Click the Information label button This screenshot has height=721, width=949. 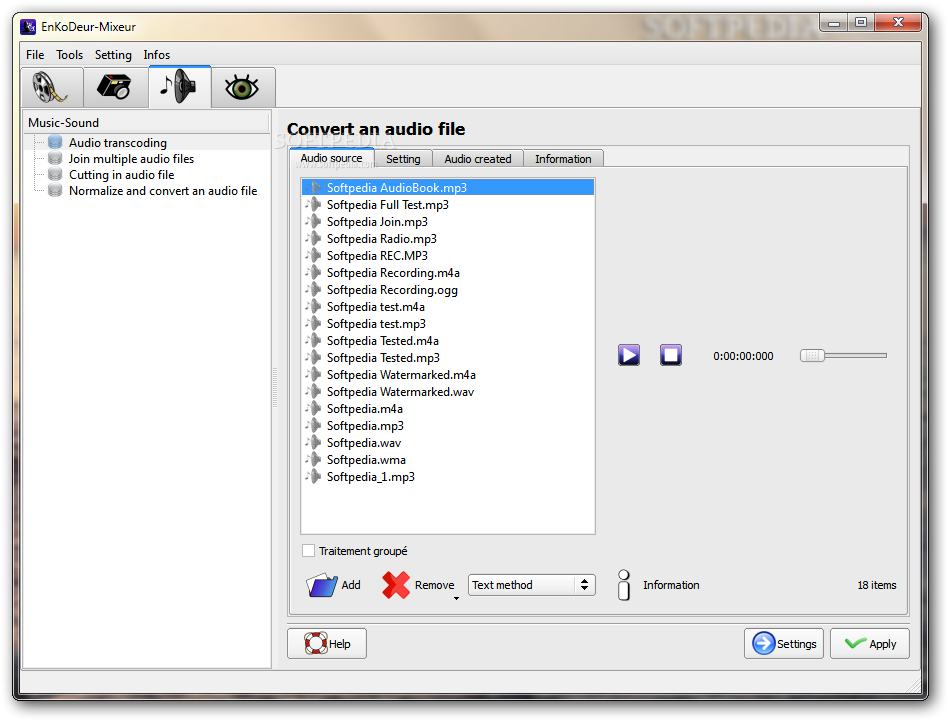tap(671, 585)
